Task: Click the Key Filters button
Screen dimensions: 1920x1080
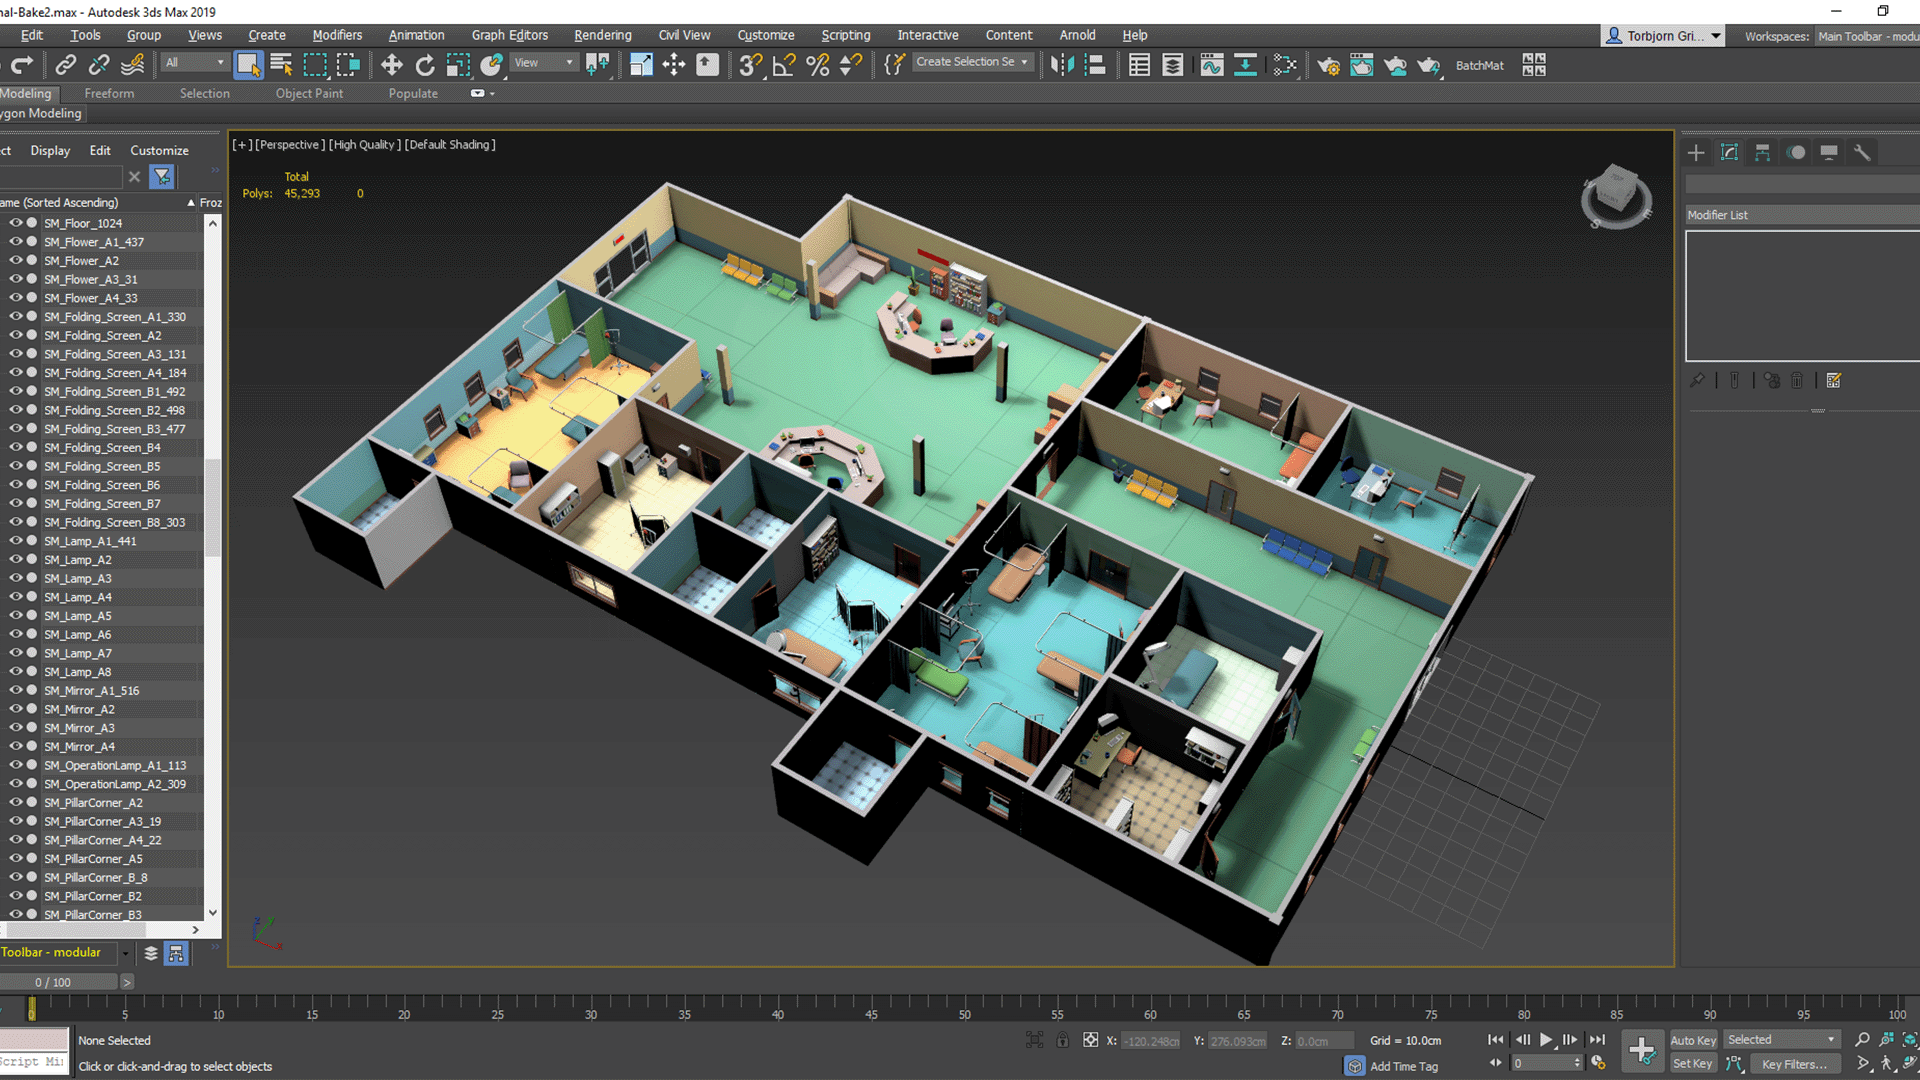Action: pyautogui.click(x=1794, y=1064)
